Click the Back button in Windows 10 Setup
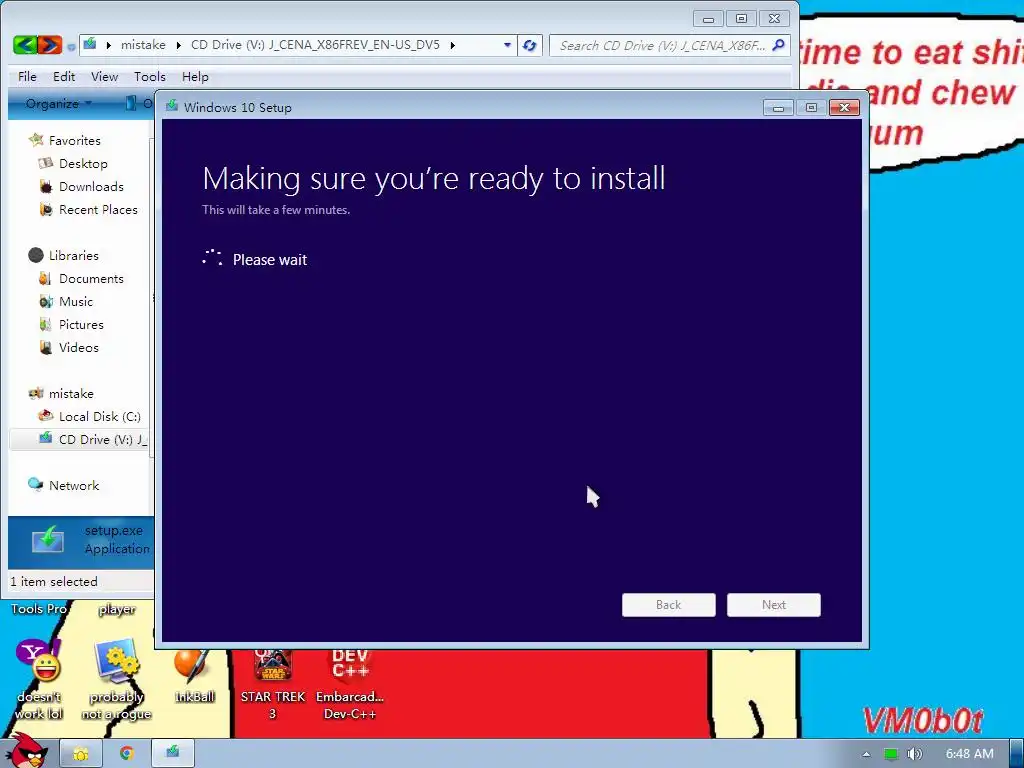 [669, 605]
